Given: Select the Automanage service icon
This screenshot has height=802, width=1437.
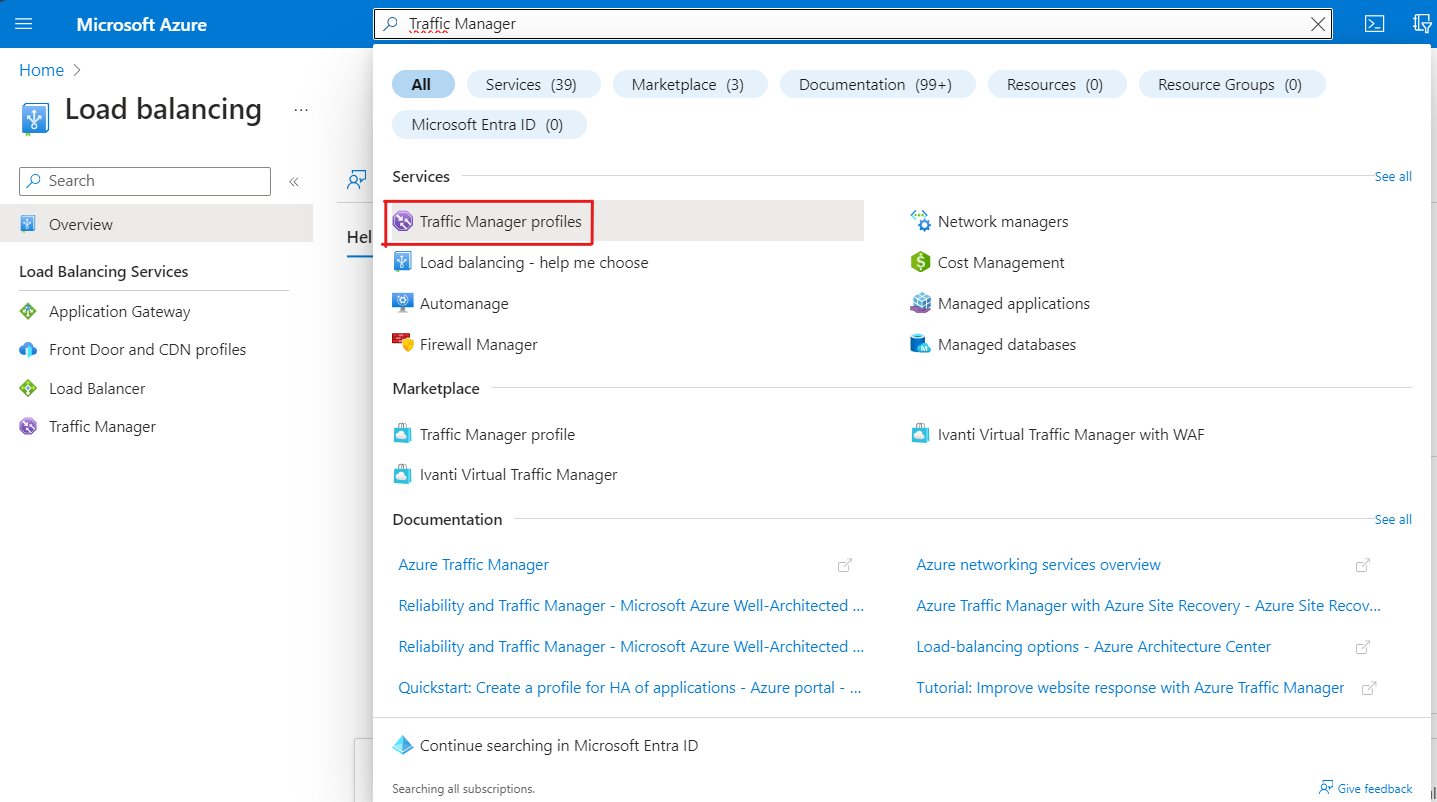Looking at the screenshot, I should click(x=403, y=303).
